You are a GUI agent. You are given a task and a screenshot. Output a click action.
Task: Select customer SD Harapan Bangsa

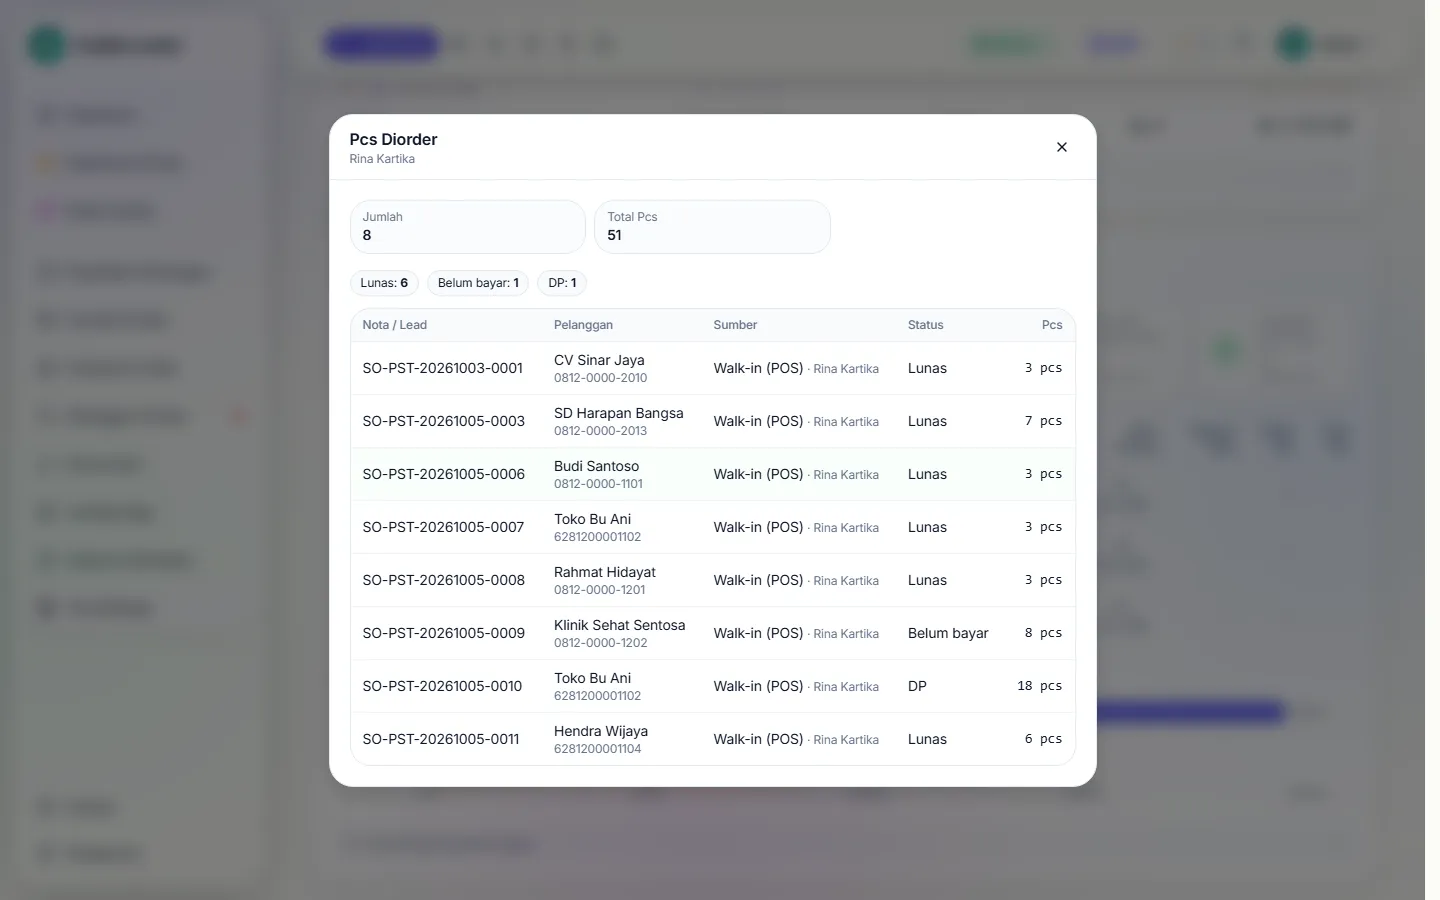[x=619, y=413]
